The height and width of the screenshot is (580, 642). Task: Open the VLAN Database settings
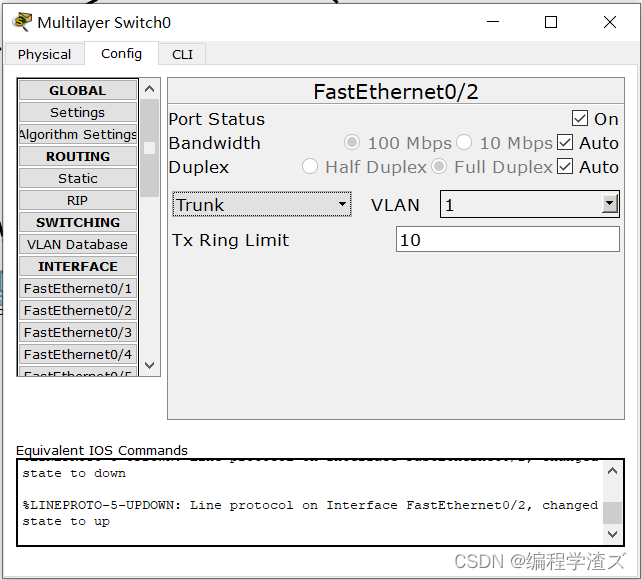point(77,245)
